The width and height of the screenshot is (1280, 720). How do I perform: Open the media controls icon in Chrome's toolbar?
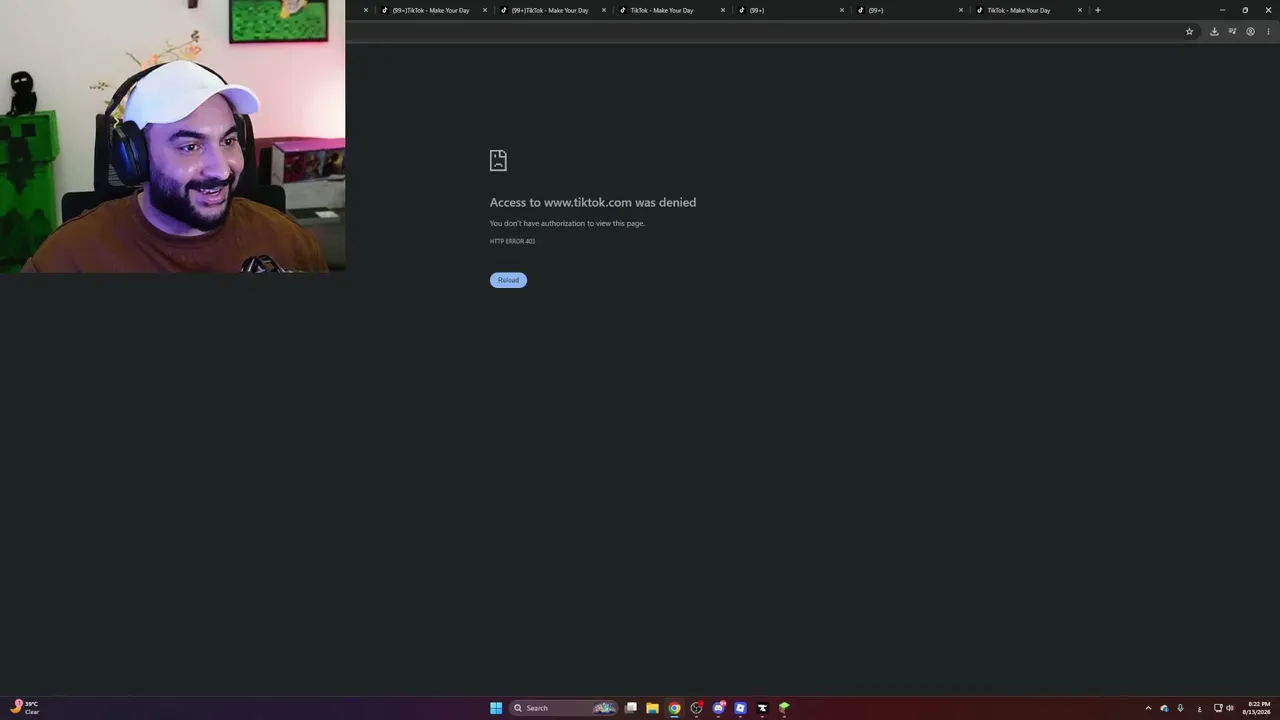pos(1232,32)
